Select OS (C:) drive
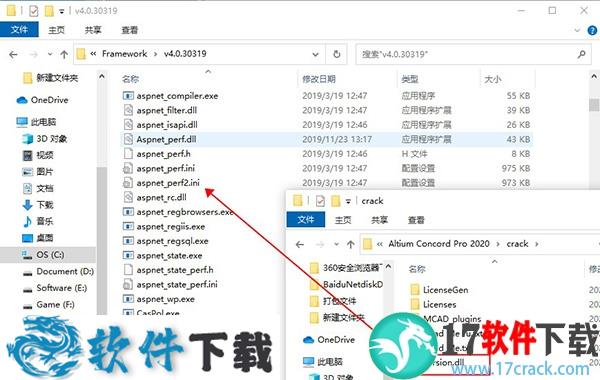This screenshot has height=380, width=600. pyautogui.click(x=48, y=254)
